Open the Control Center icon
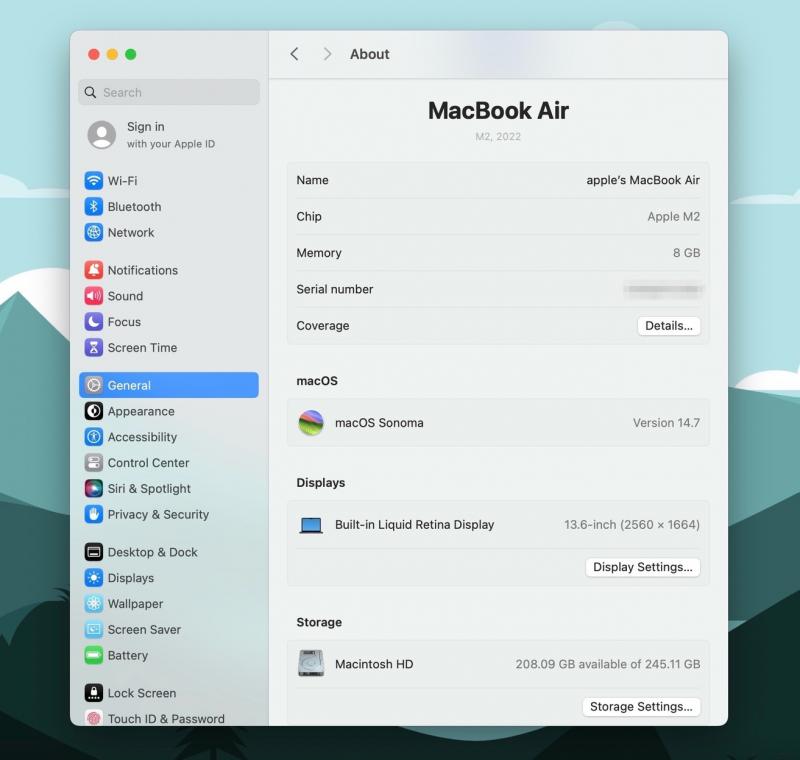This screenshot has height=760, width=800. point(93,463)
